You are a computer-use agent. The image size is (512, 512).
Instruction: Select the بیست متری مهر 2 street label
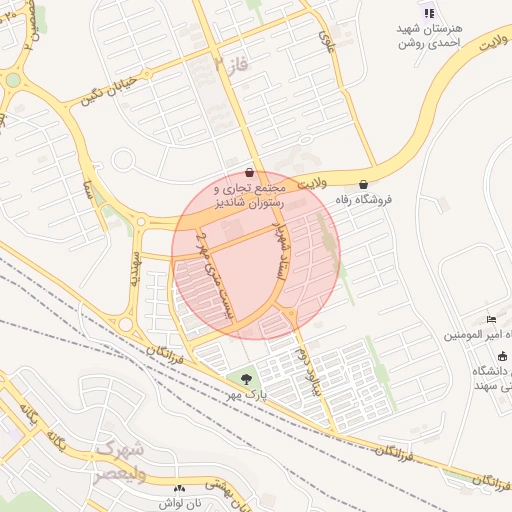tap(214, 276)
